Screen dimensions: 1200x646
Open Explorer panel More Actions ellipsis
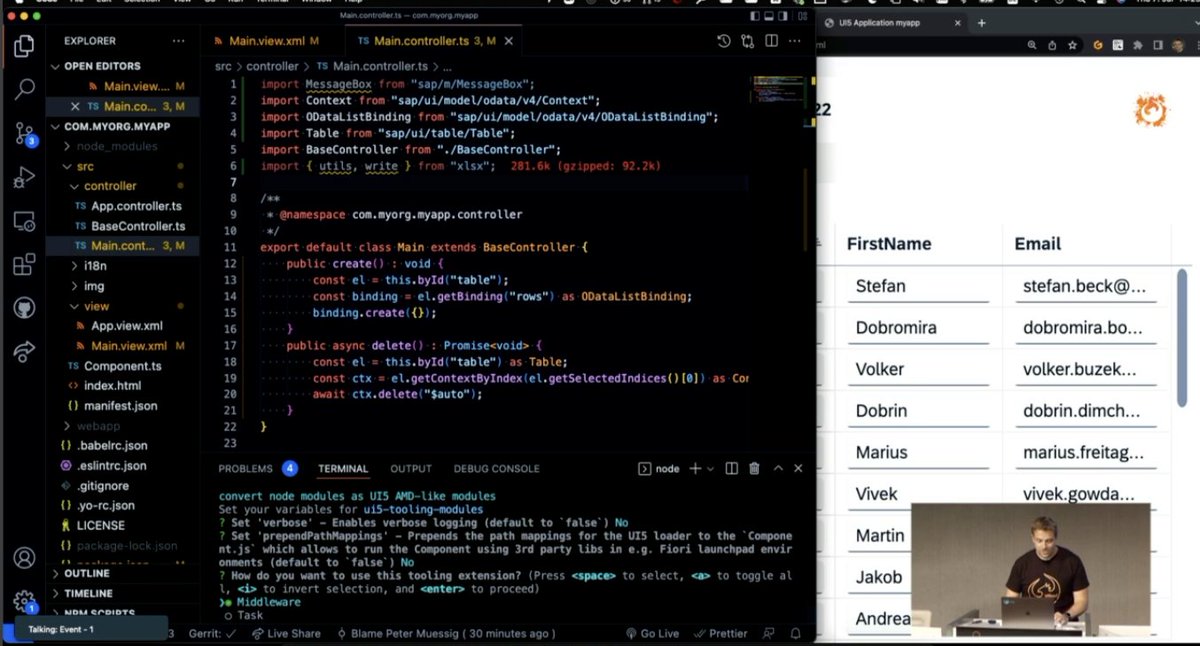(178, 41)
